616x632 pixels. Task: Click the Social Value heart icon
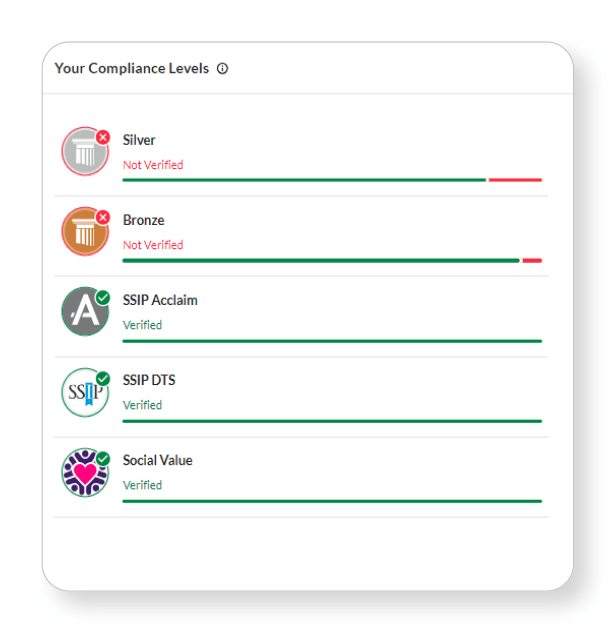click(x=84, y=473)
